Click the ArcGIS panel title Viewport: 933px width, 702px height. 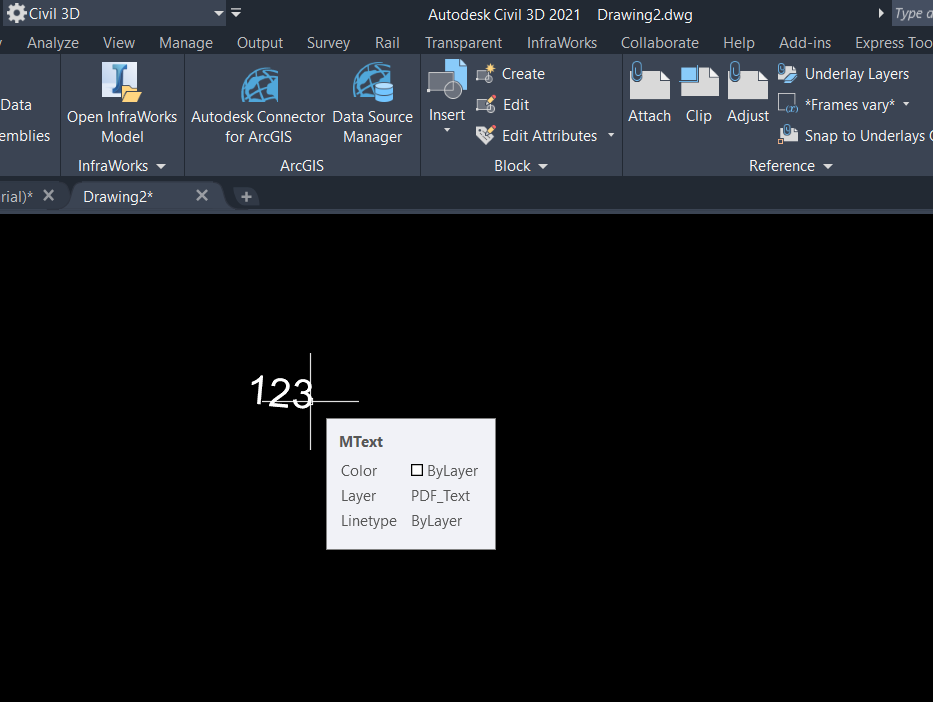pyautogui.click(x=302, y=166)
